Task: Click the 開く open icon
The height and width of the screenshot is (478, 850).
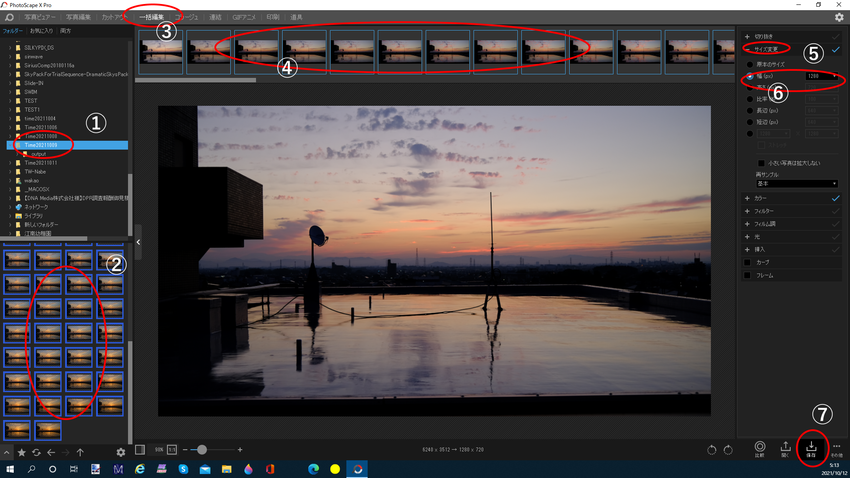Action: 785,449
